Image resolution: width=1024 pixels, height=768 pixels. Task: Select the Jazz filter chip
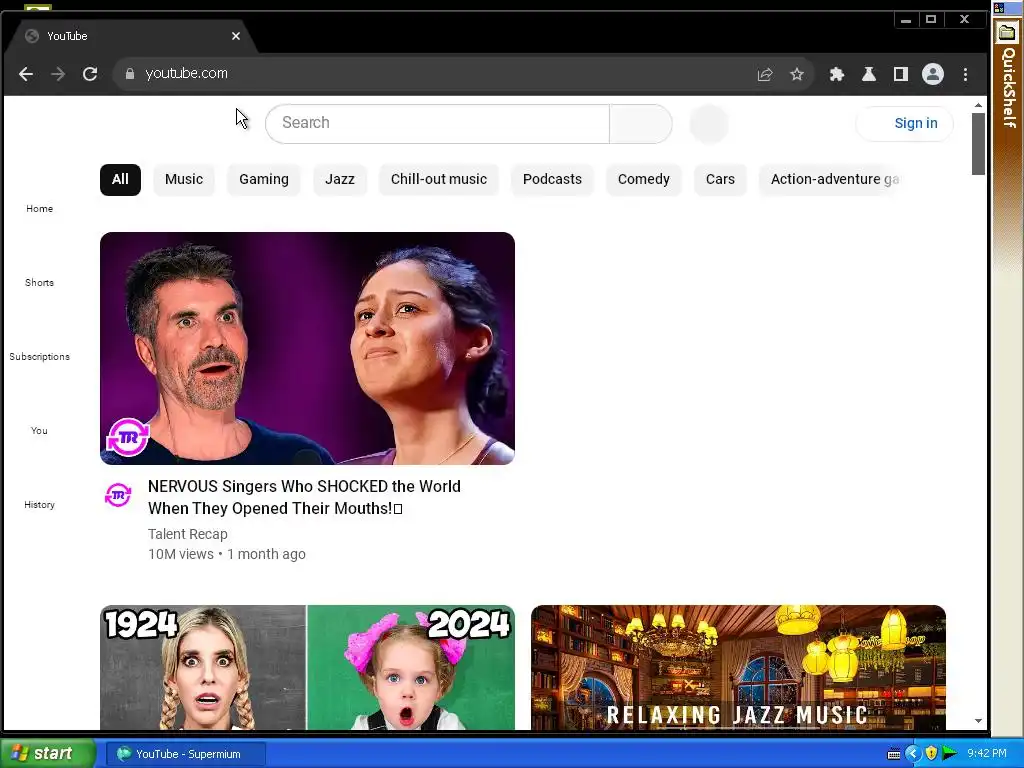(x=340, y=180)
